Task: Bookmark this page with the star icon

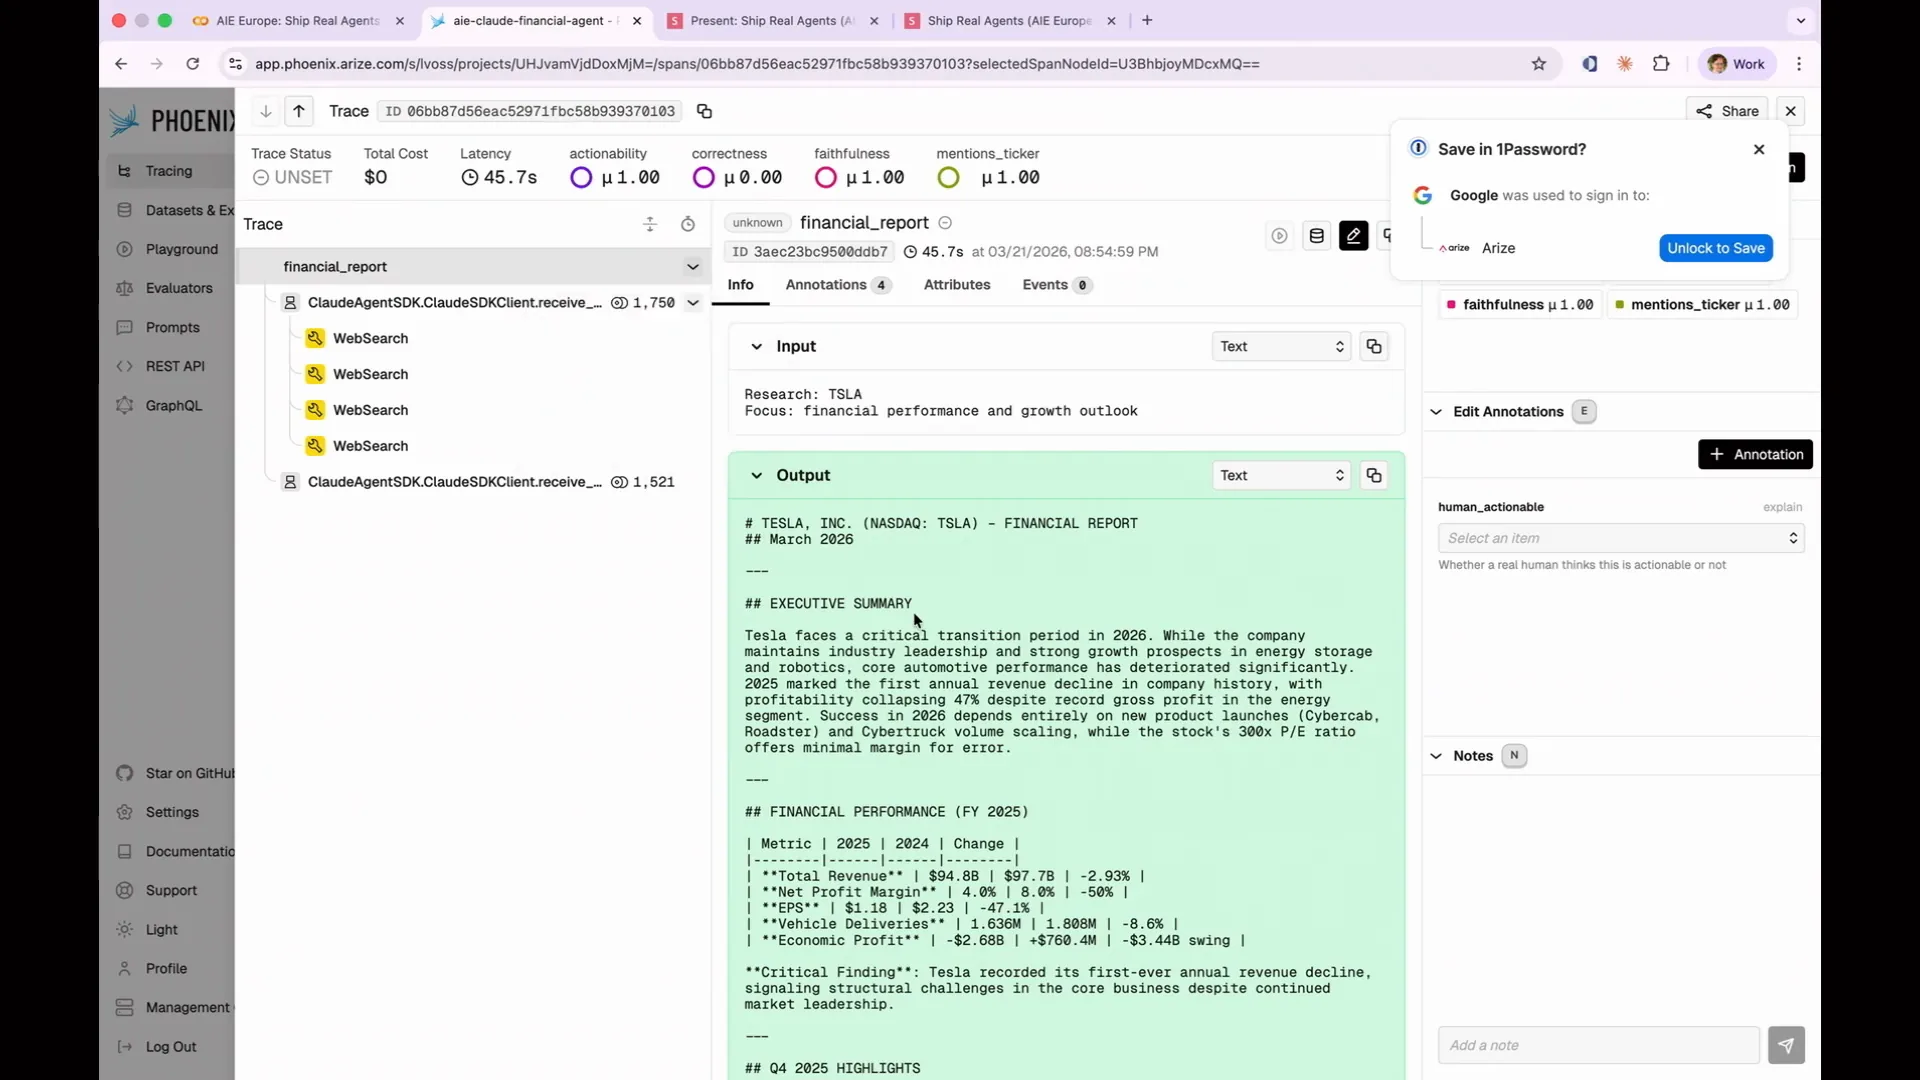Action: pyautogui.click(x=1539, y=64)
